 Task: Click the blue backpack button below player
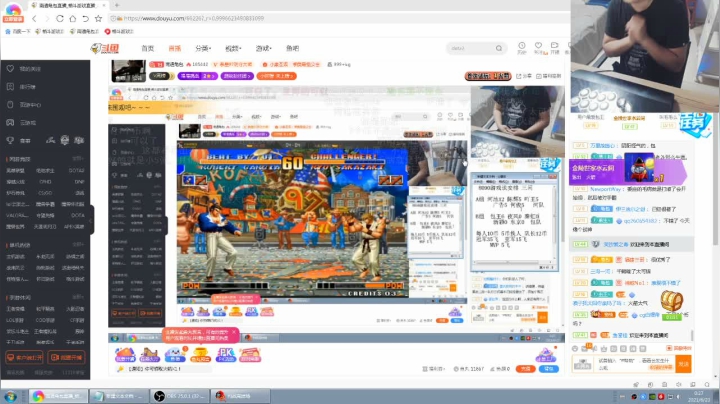548,369
